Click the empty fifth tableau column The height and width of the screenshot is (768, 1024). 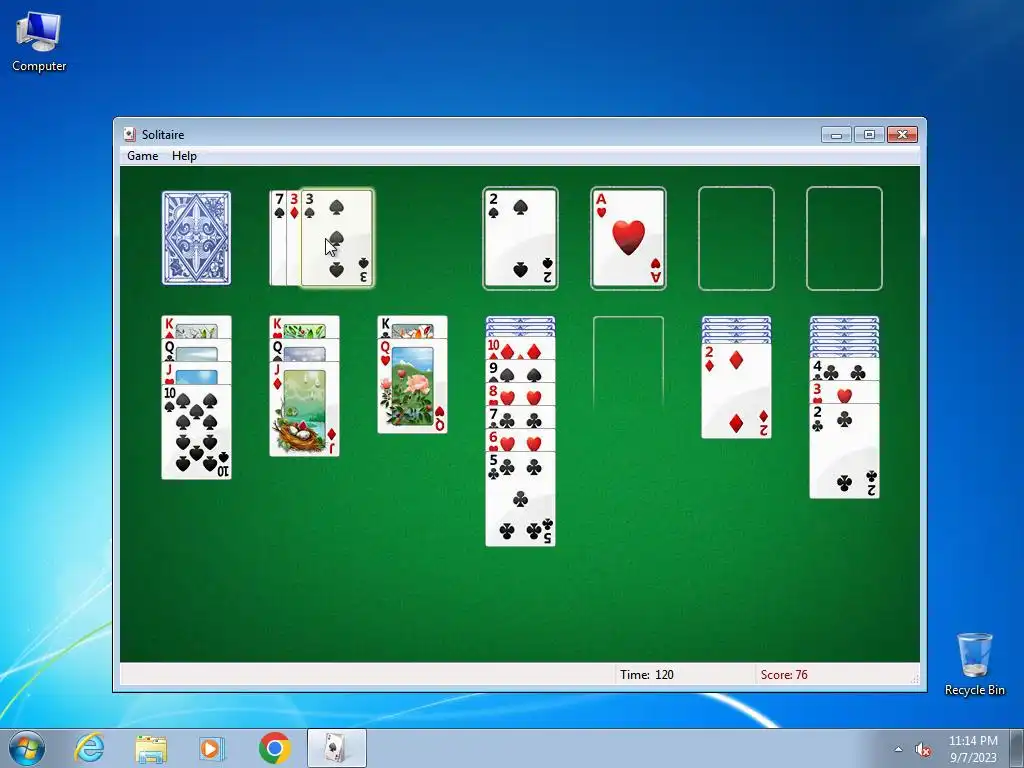[628, 363]
